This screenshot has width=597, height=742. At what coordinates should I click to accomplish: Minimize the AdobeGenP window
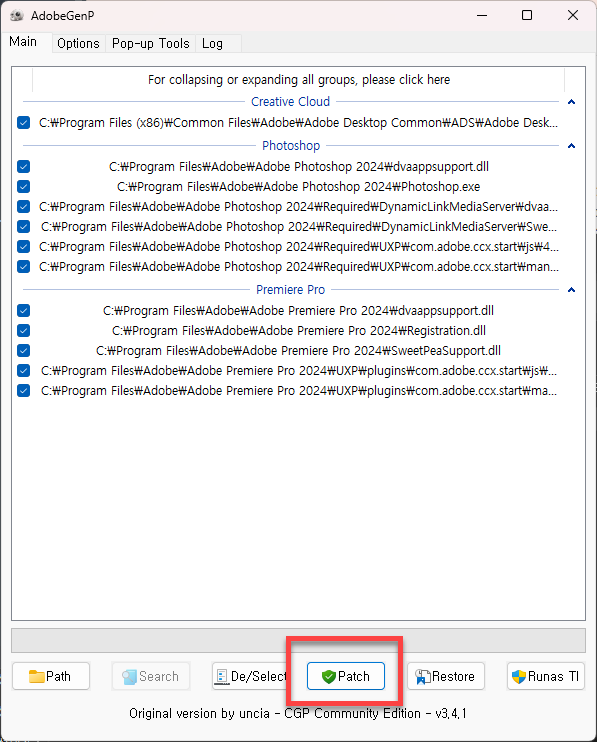click(482, 15)
